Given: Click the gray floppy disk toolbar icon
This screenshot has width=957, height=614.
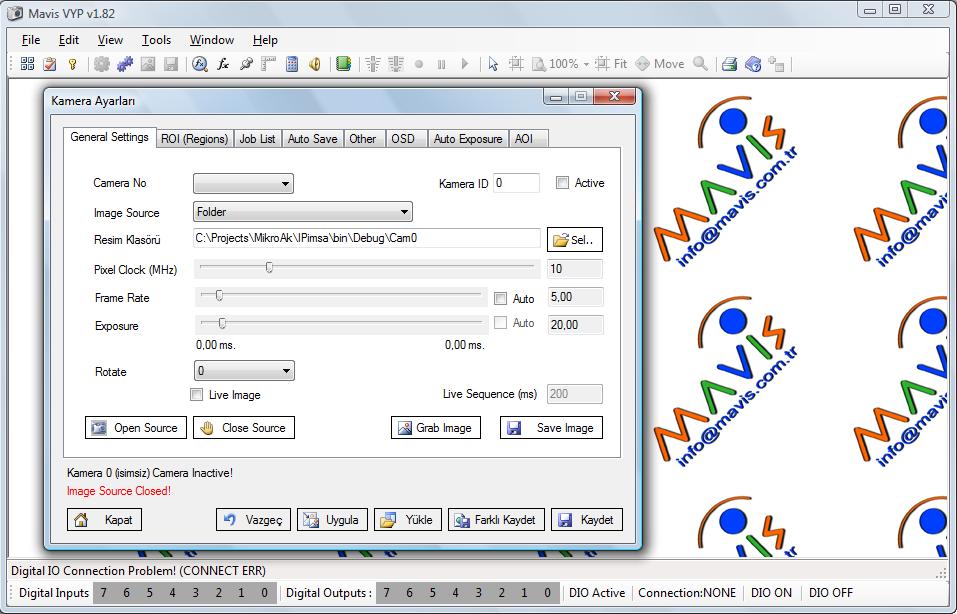Looking at the screenshot, I should click(171, 63).
